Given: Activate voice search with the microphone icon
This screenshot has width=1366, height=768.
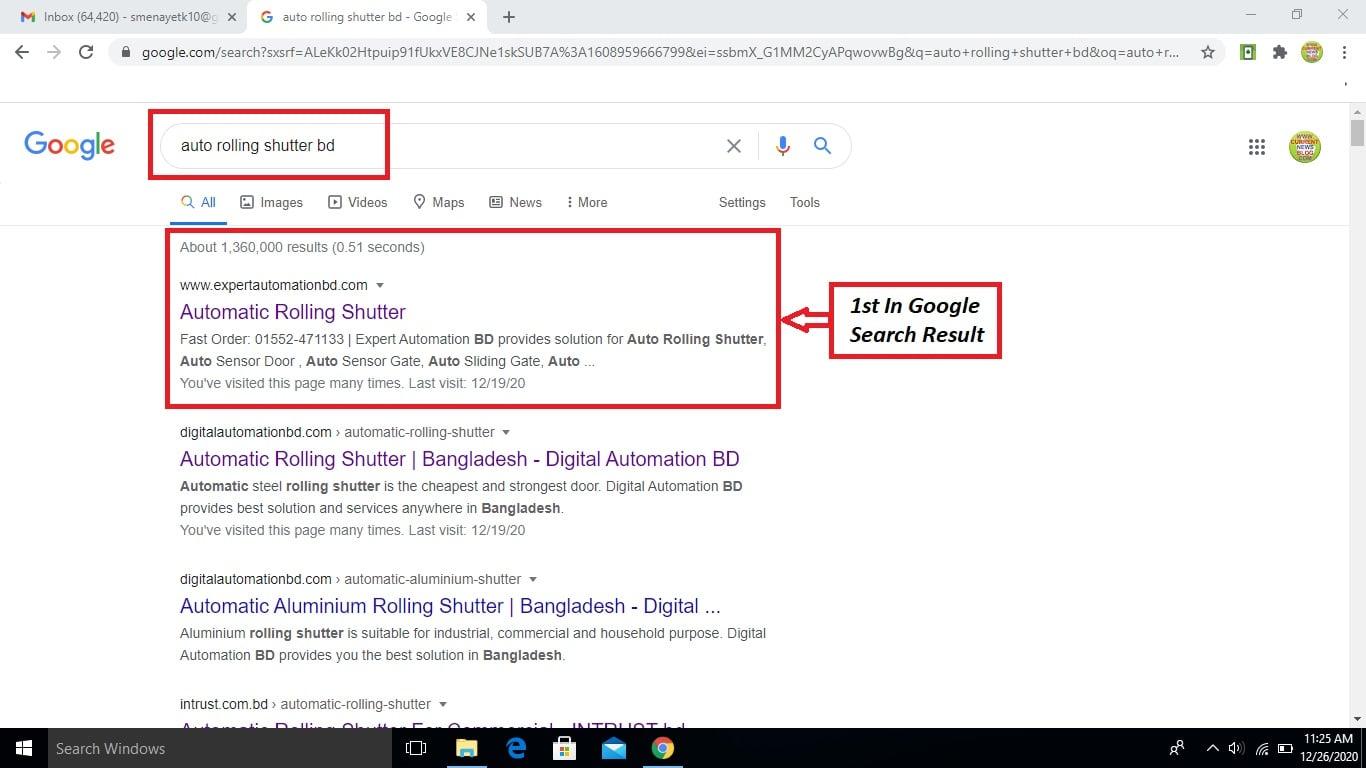Looking at the screenshot, I should 783,146.
